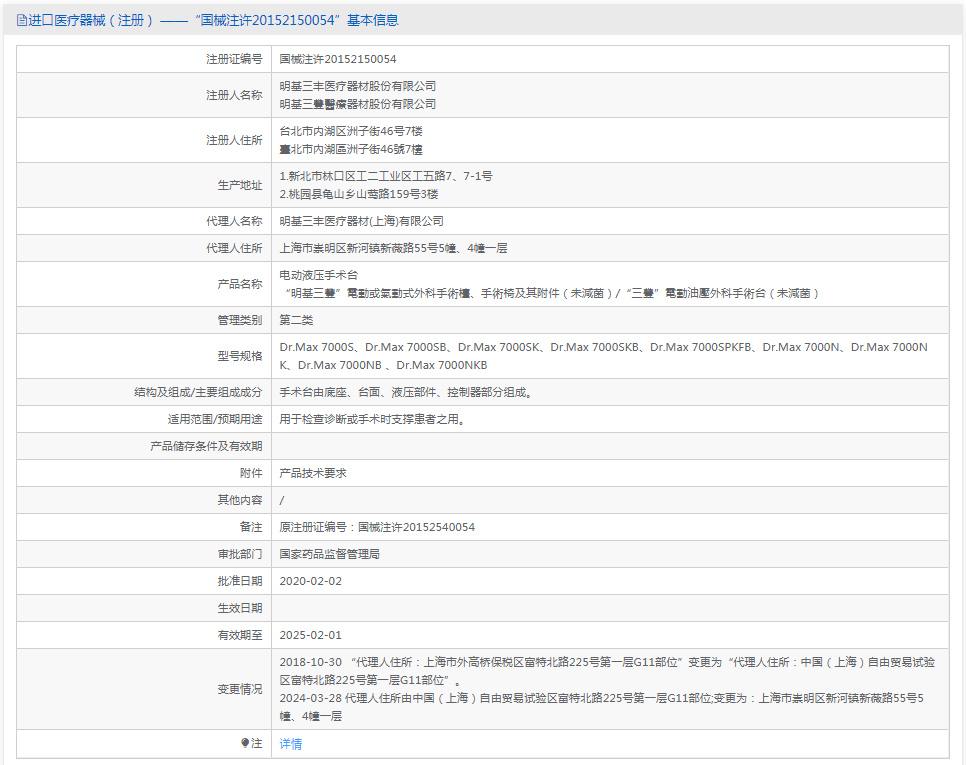Click the 产品技术要求 attachment entry
The height and width of the screenshot is (765, 966).
pos(313,473)
